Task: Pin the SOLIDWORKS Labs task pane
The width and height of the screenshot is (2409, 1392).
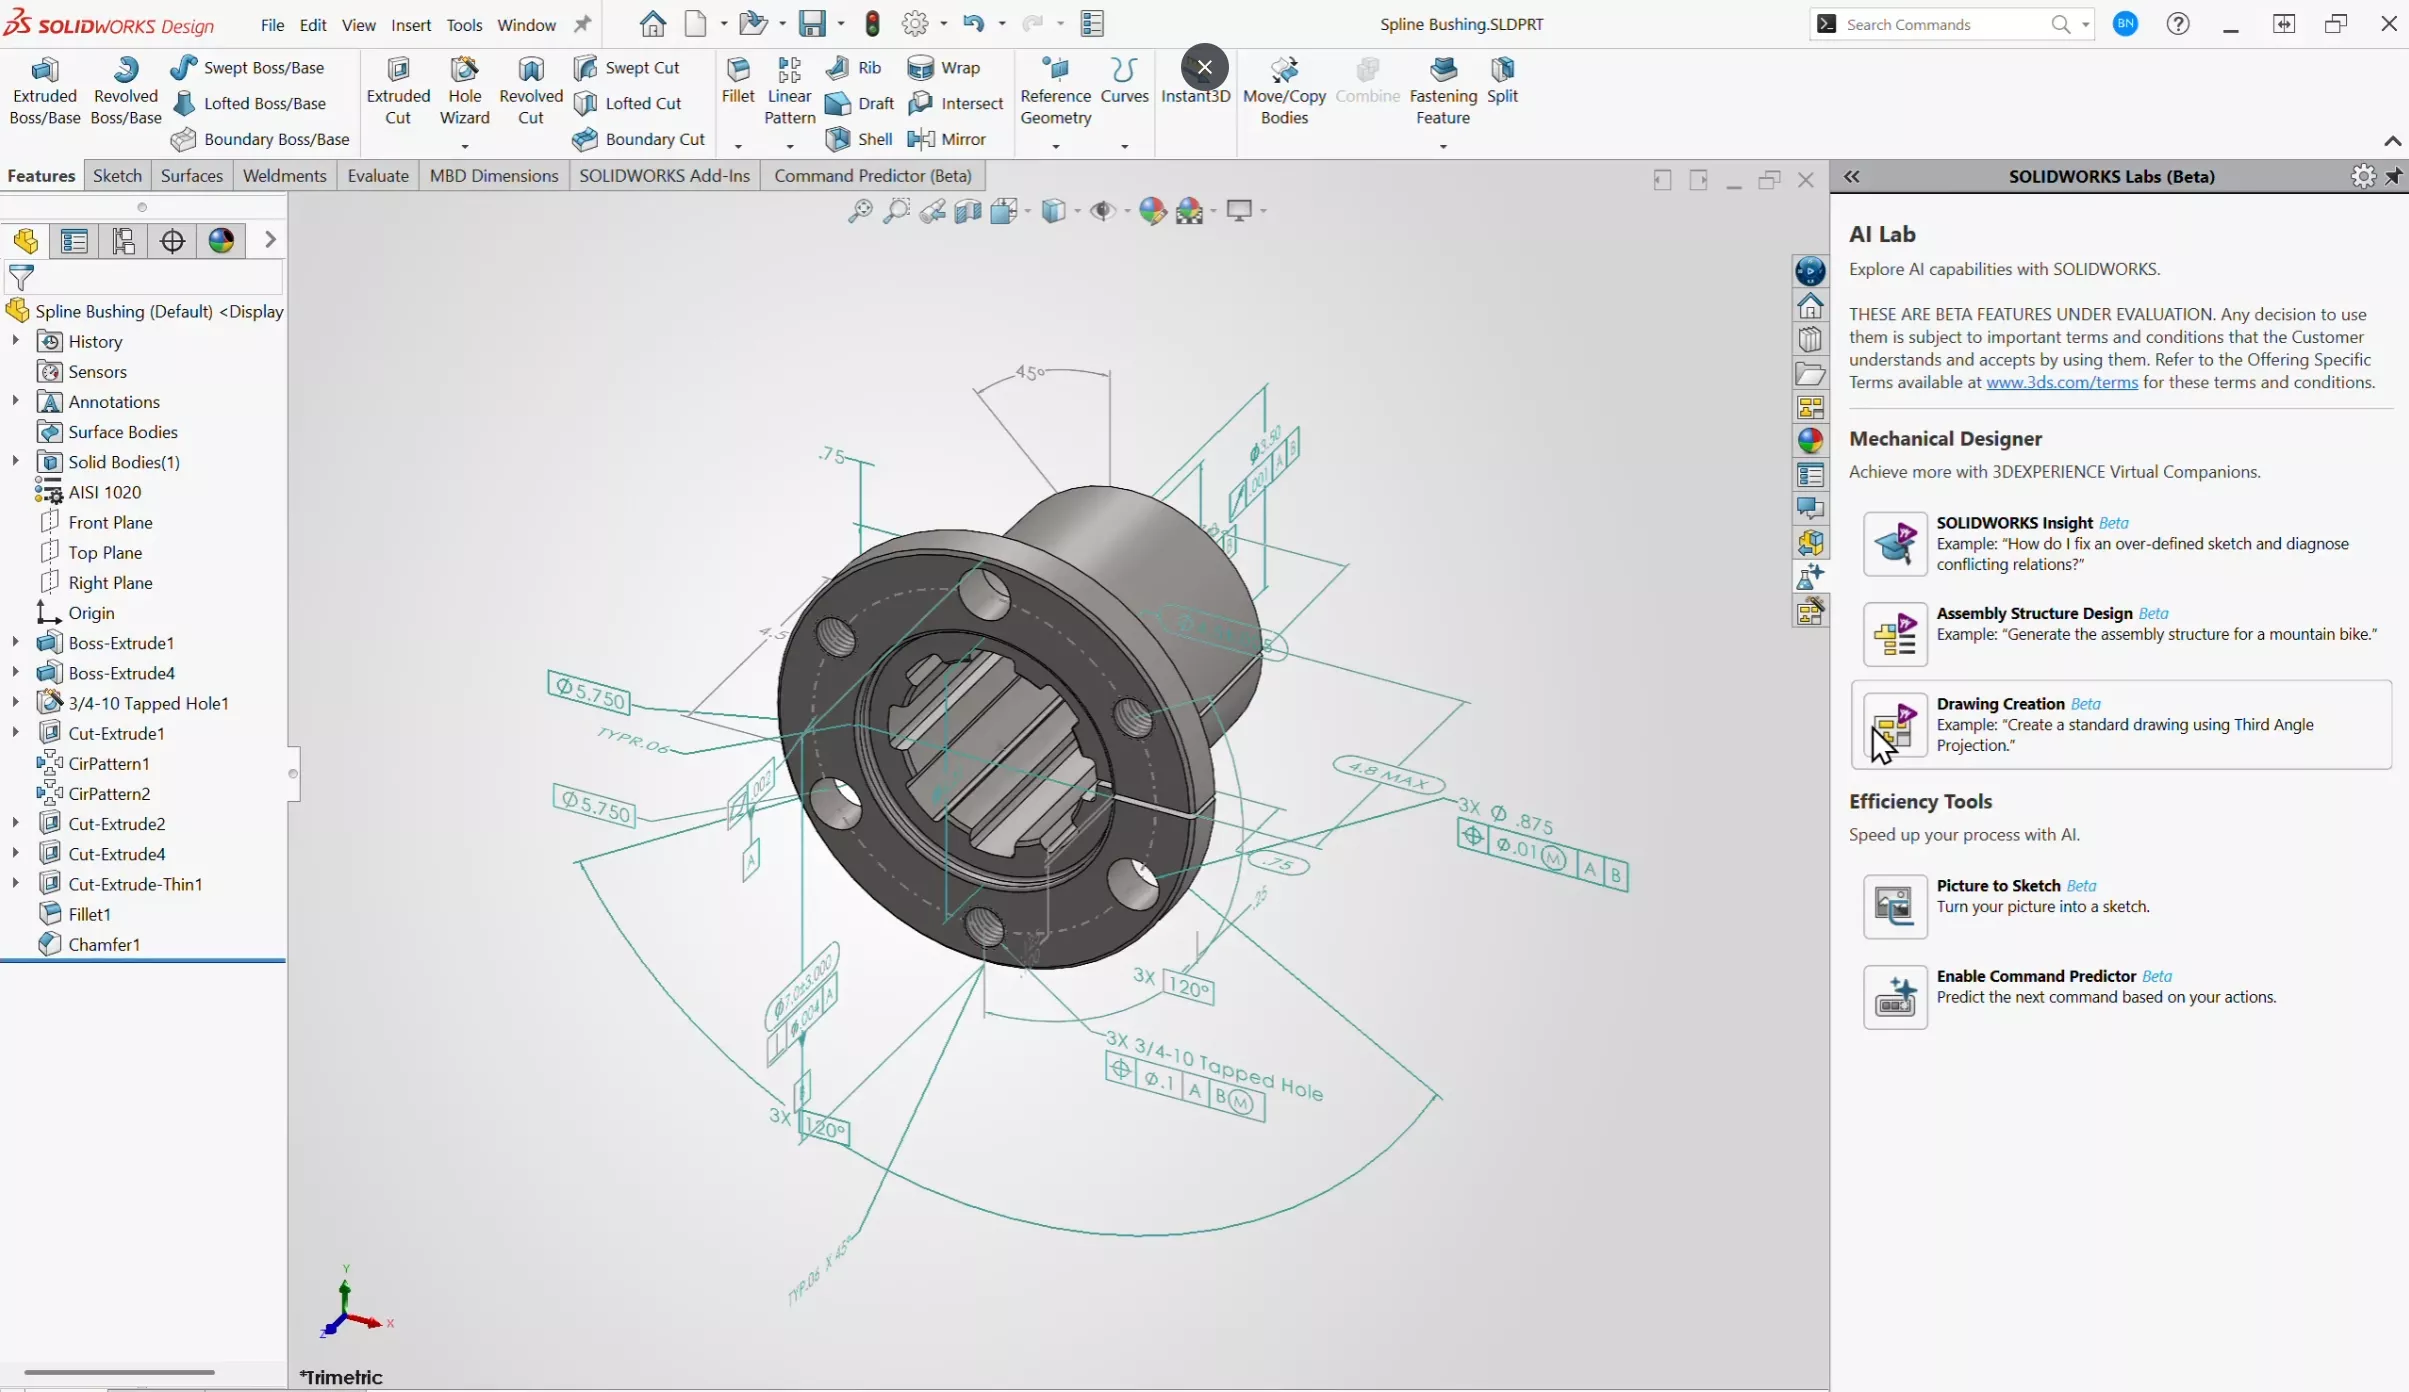Action: click(x=2395, y=177)
